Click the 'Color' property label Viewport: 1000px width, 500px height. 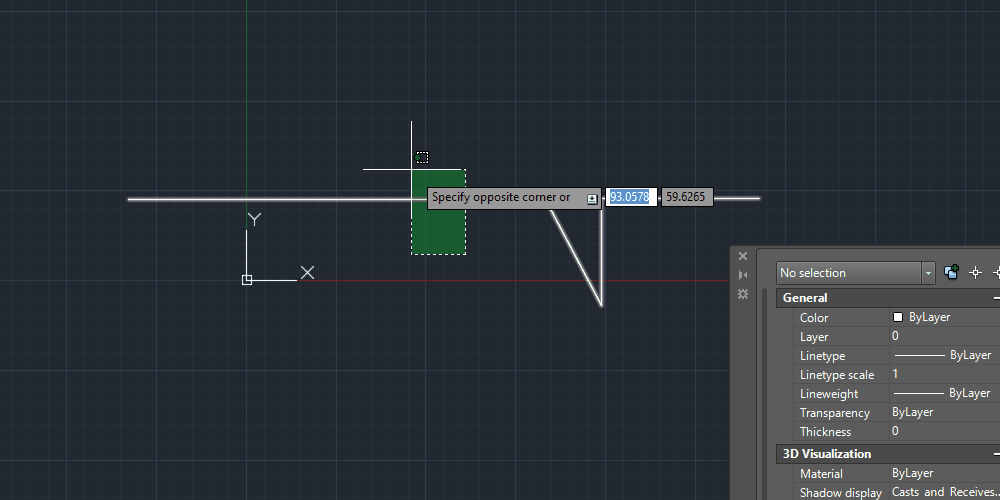814,318
